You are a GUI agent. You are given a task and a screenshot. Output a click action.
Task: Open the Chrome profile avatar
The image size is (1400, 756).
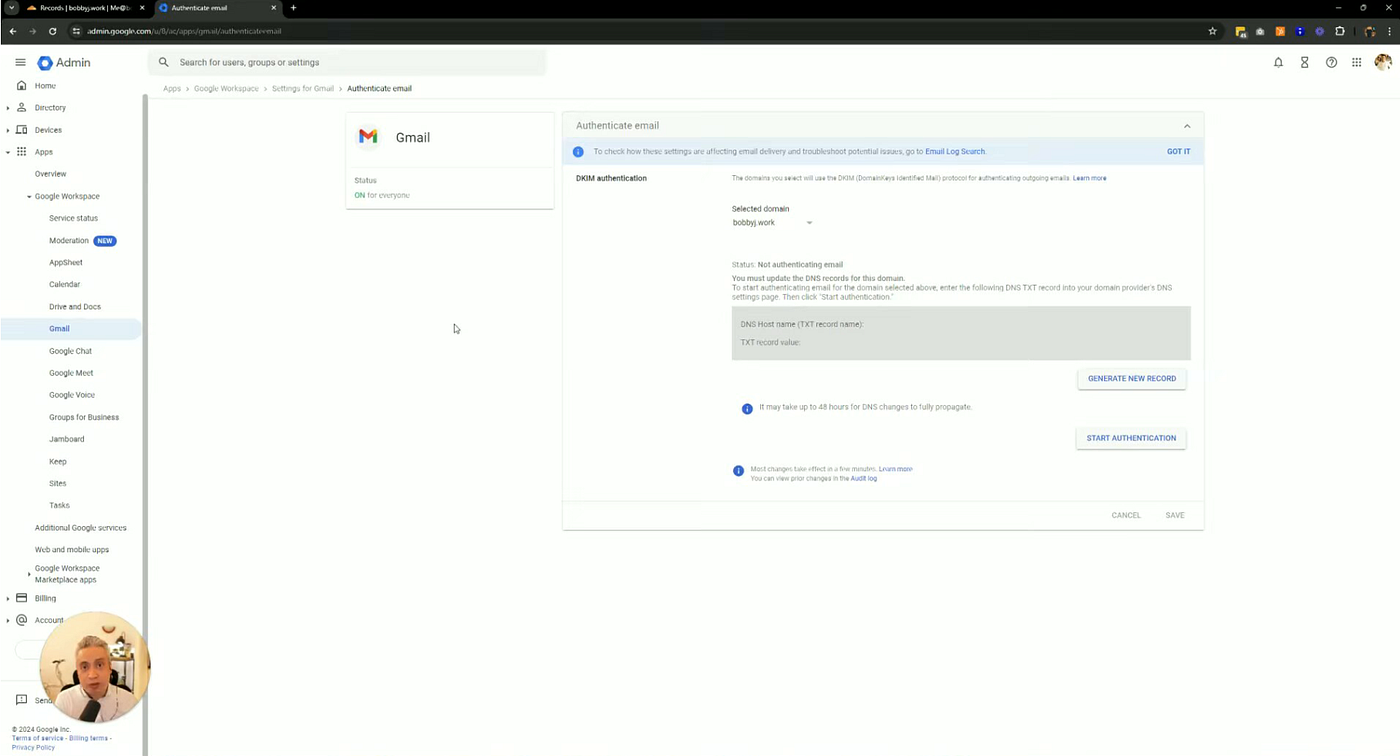[1370, 31]
